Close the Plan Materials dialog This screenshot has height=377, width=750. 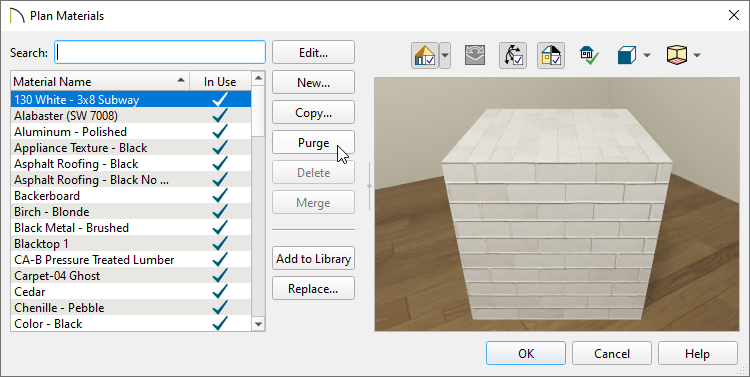tap(734, 15)
